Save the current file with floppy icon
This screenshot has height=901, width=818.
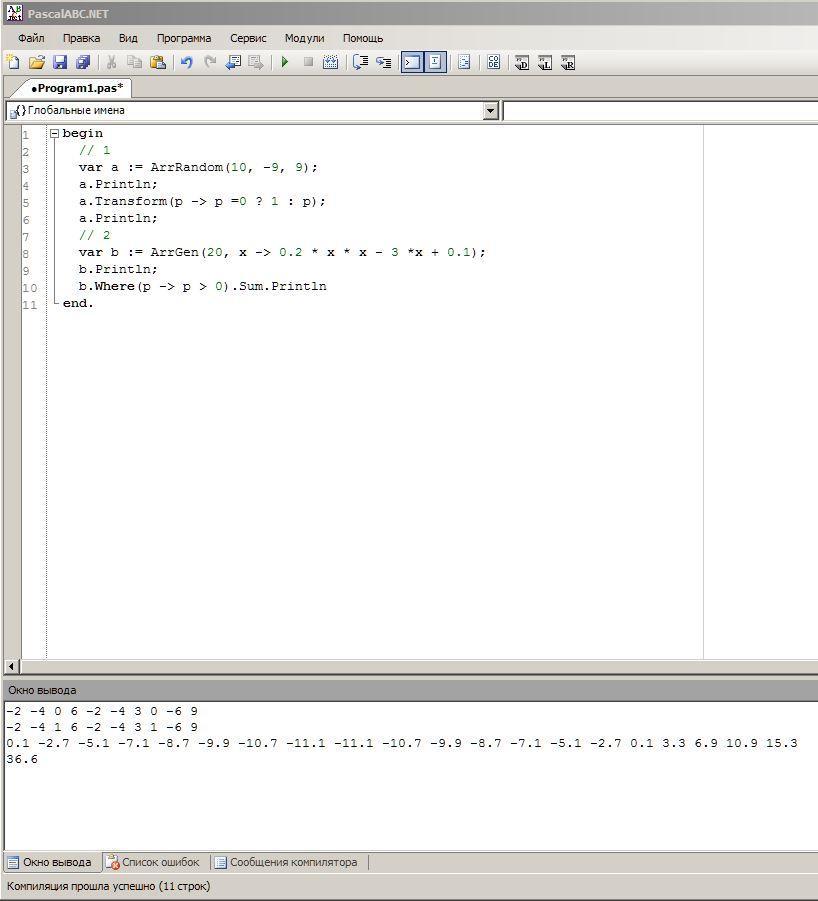60,62
